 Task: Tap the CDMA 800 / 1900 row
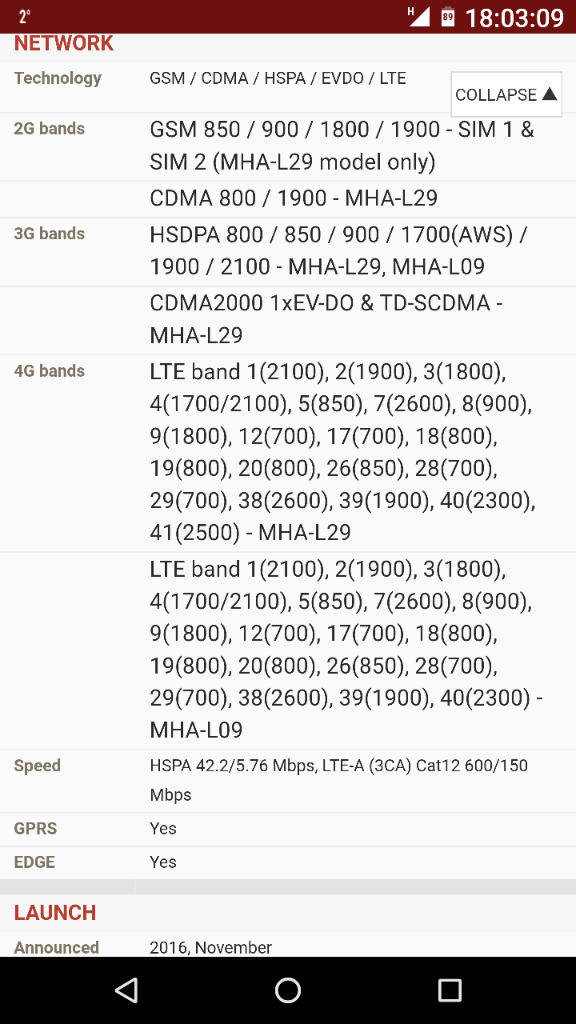288,199
